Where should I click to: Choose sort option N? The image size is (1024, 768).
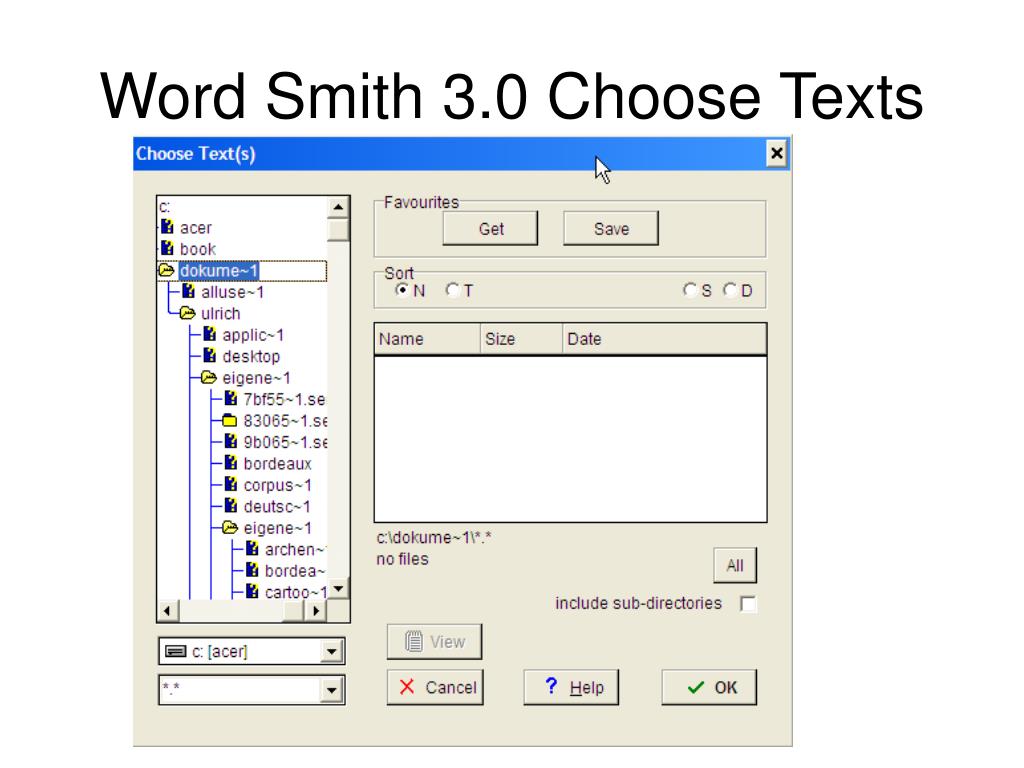tap(402, 290)
